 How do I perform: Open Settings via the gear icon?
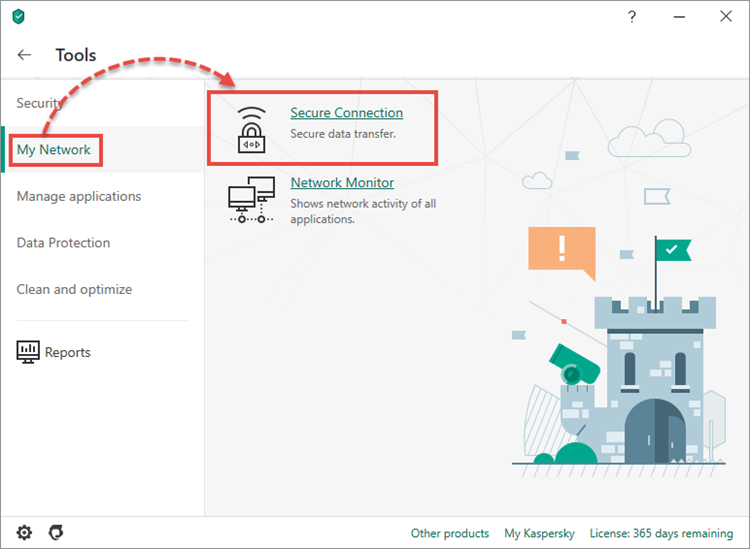coord(24,532)
